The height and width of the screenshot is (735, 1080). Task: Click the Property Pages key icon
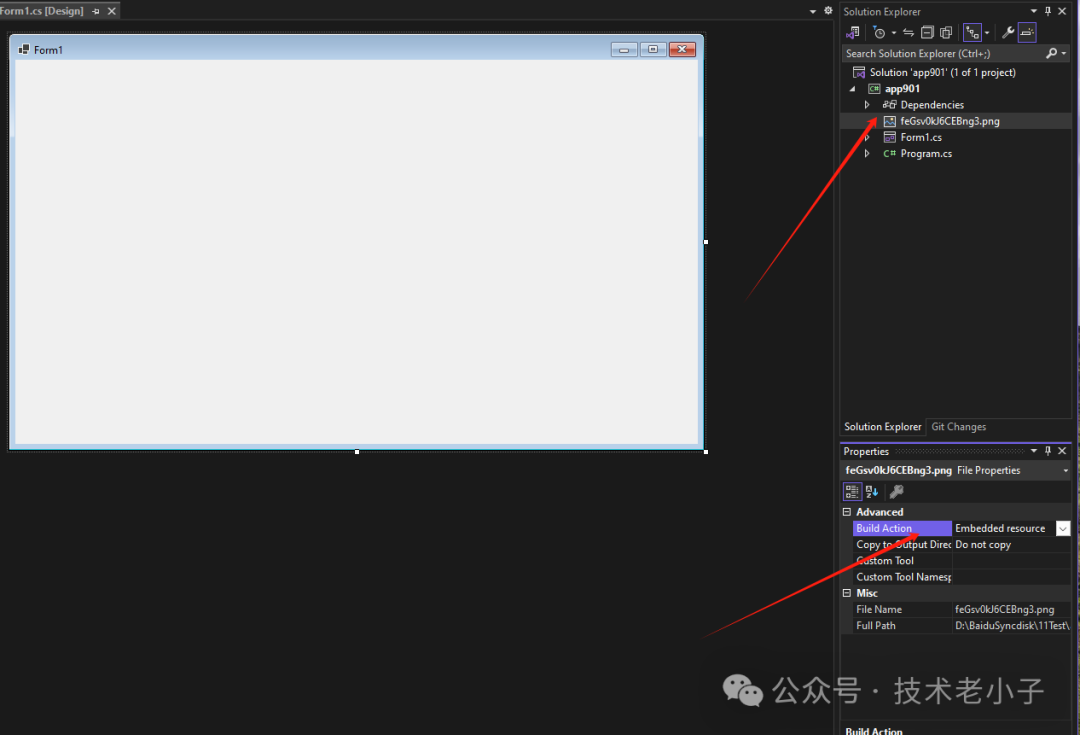point(897,491)
